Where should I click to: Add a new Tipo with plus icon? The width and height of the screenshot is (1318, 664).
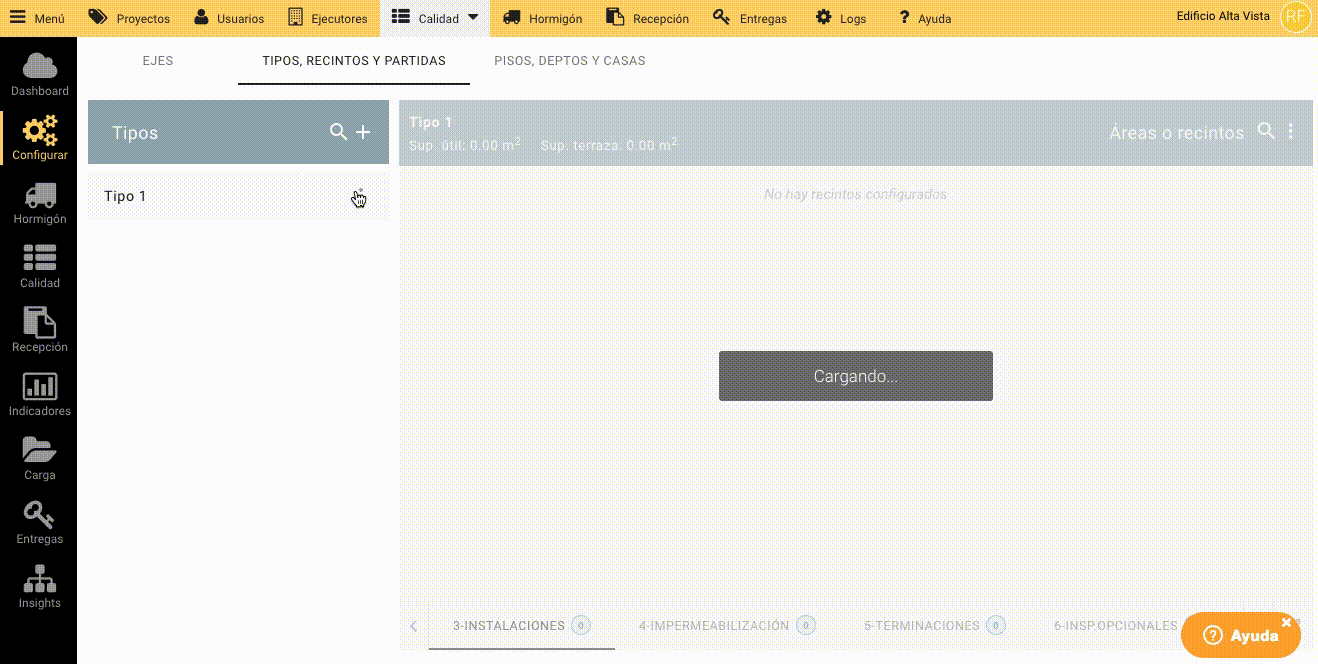(x=363, y=132)
